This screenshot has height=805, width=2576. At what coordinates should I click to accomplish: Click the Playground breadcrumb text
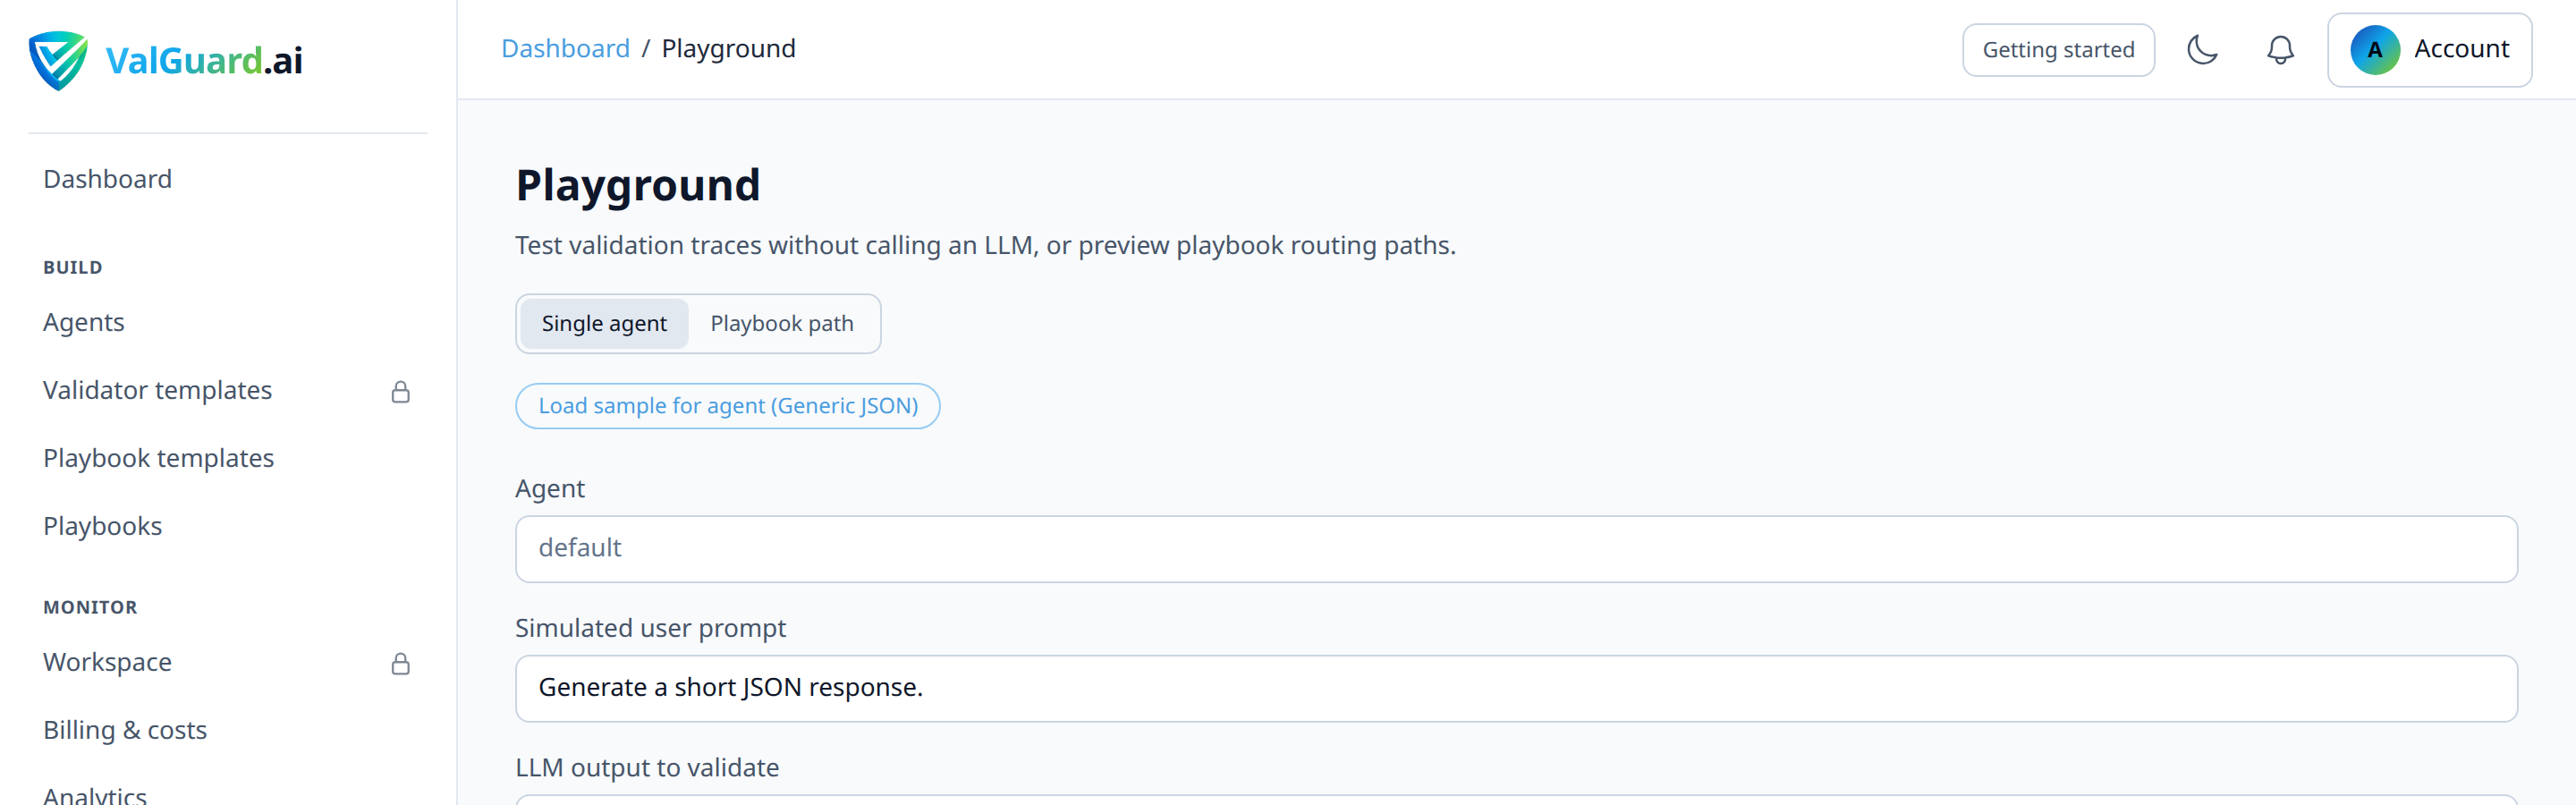[729, 48]
